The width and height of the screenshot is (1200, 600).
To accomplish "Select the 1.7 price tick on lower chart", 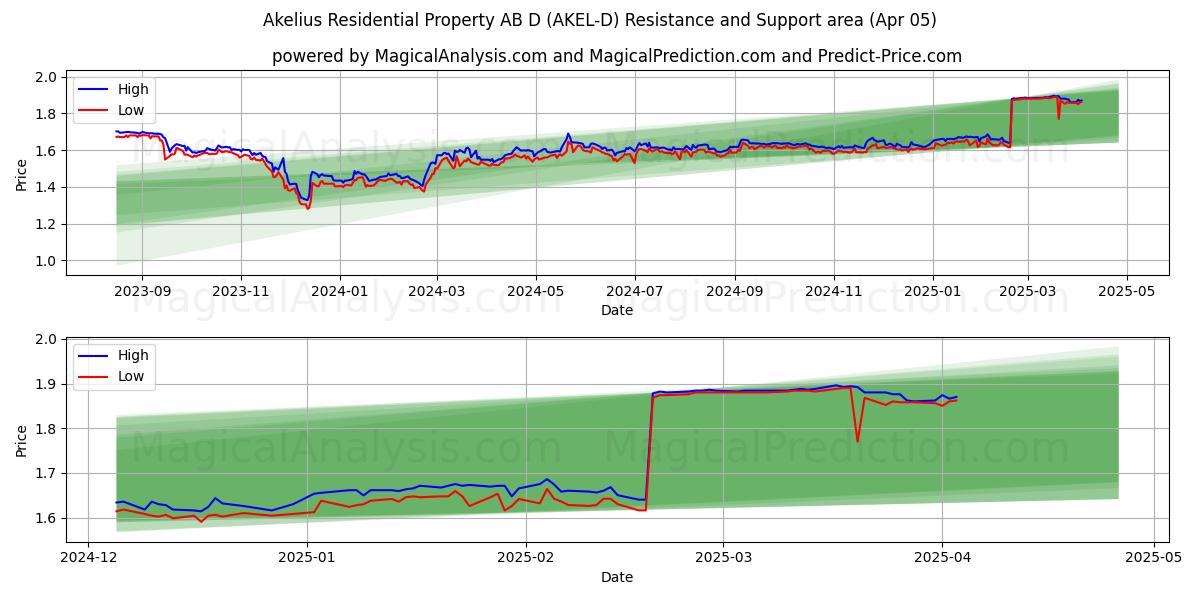I will click(x=46, y=473).
